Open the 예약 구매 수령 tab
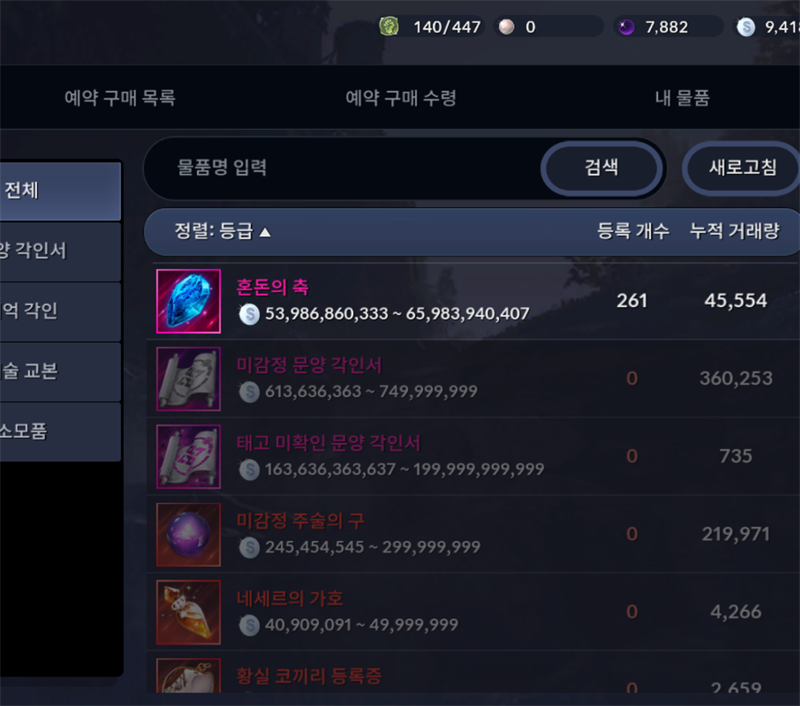The width and height of the screenshot is (800, 706). (401, 97)
